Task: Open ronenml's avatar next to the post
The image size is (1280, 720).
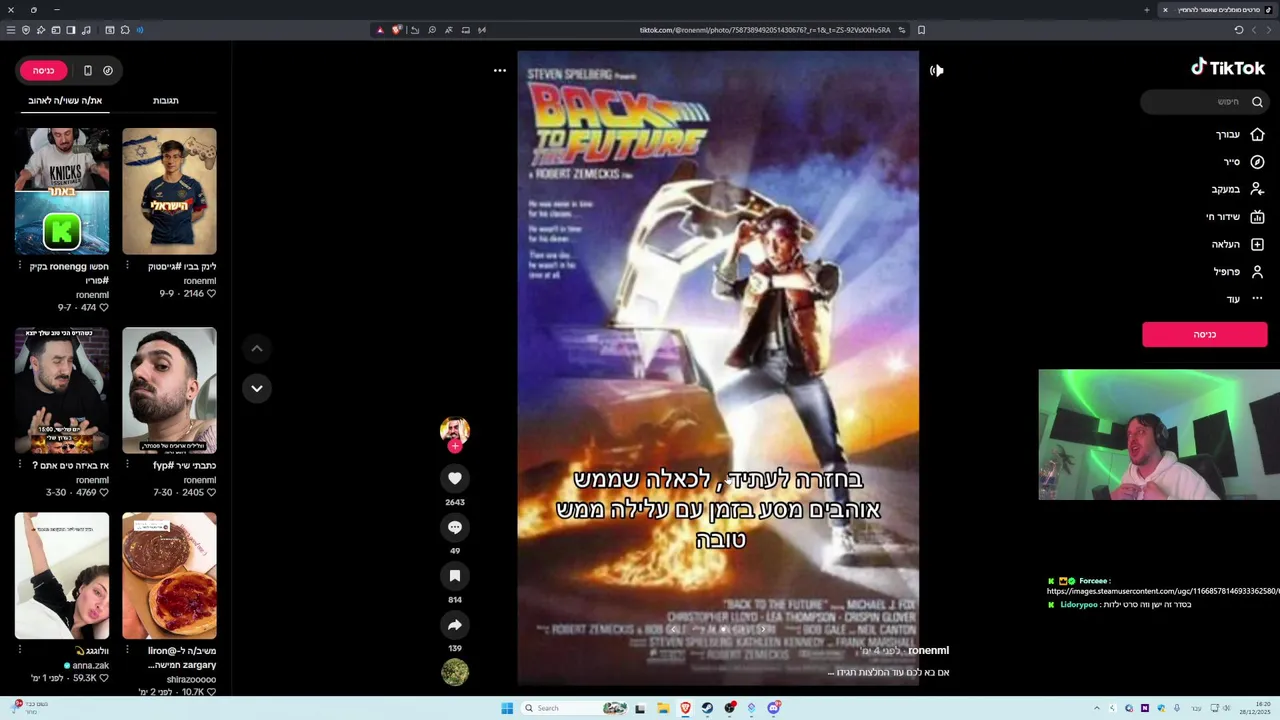Action: coord(455,430)
